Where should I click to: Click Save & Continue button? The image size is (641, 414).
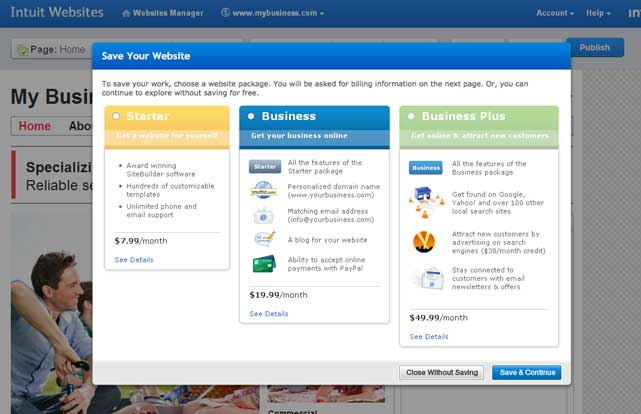tap(527, 372)
